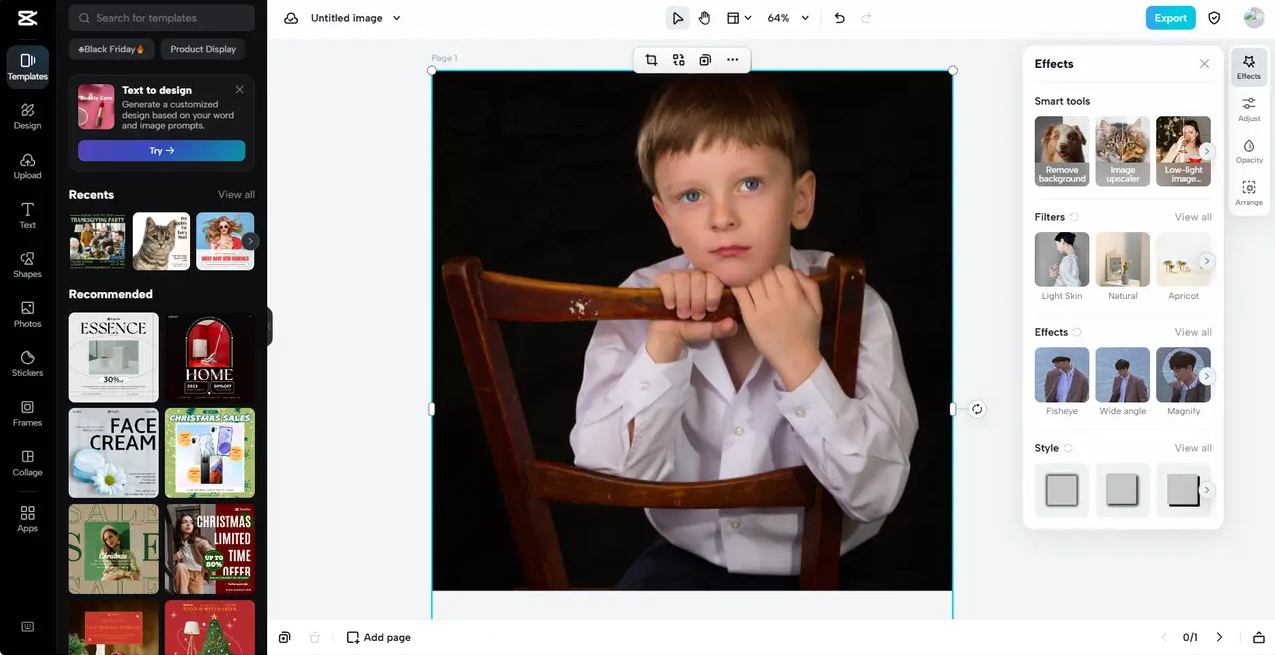
Task: Open the Frames sidebar panel
Action: click(x=27, y=413)
